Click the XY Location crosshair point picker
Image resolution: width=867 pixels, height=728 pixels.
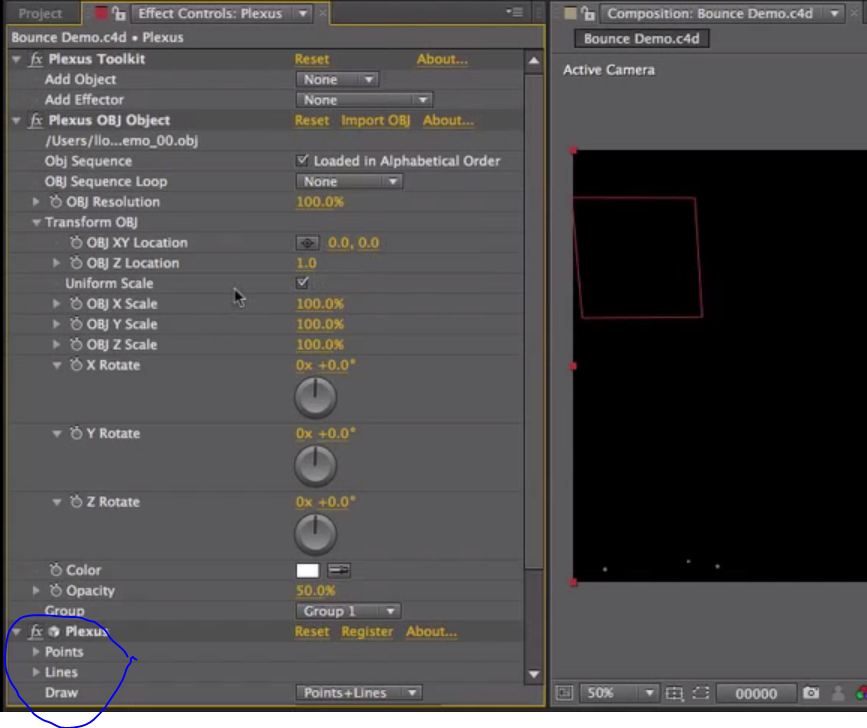click(x=307, y=243)
